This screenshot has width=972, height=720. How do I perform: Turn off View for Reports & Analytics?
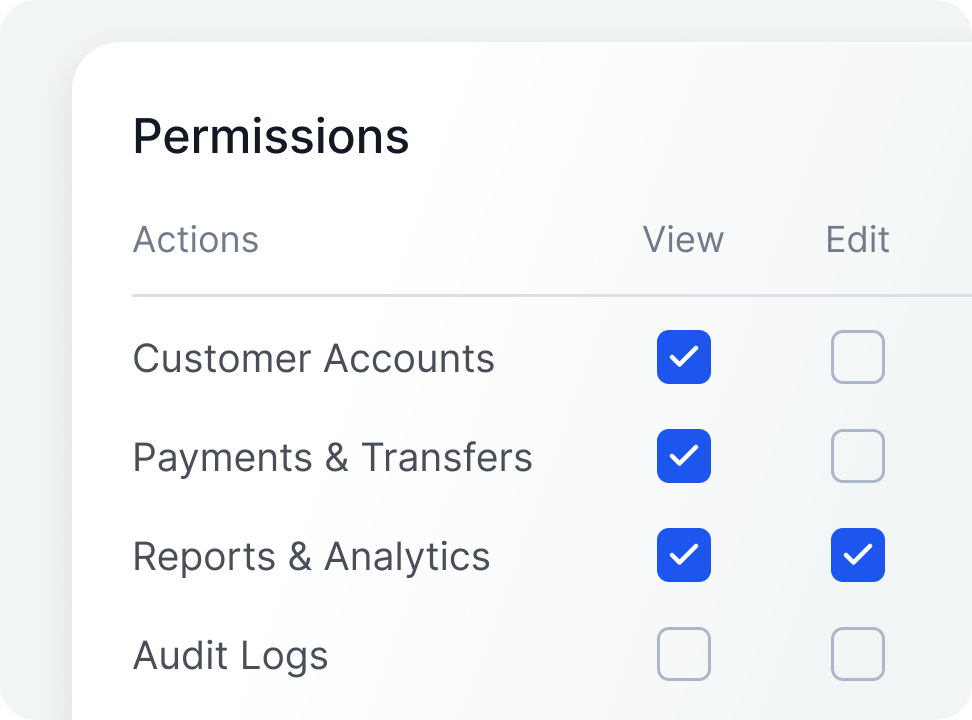684,555
